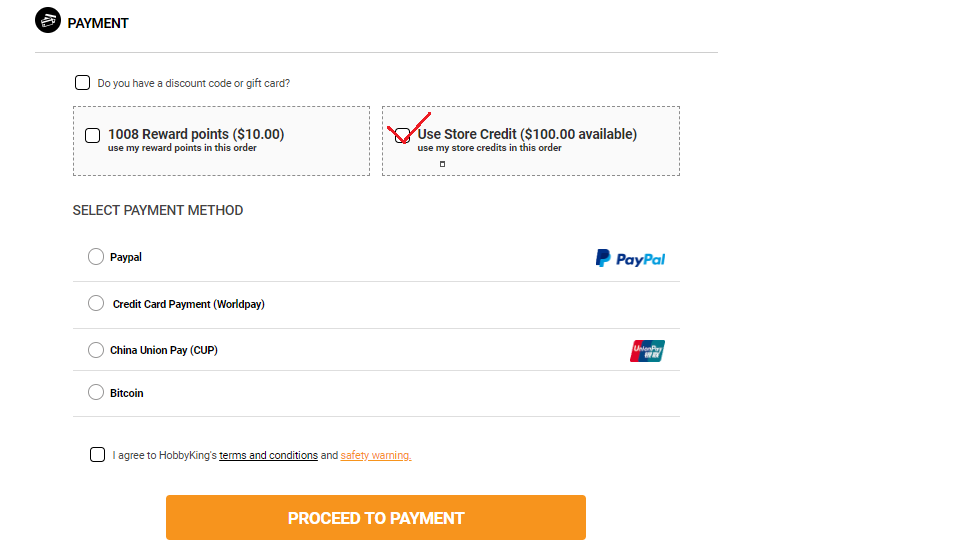Click the tiny square below store credit text
The height and width of the screenshot is (551, 954).
442,164
